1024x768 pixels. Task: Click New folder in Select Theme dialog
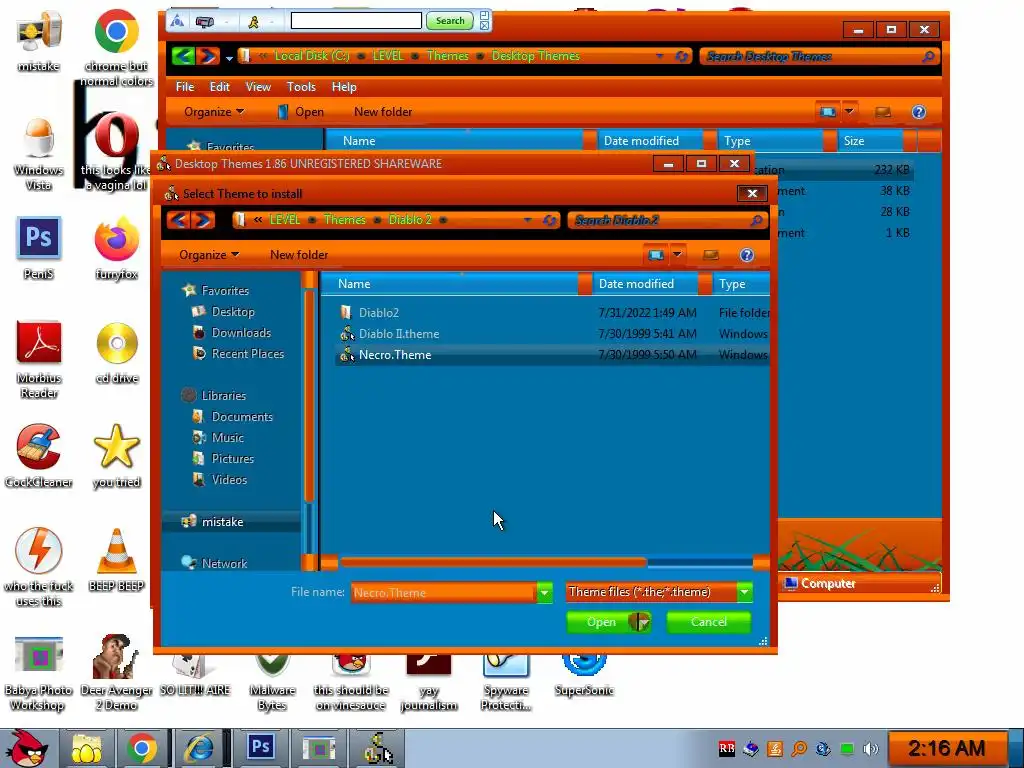[299, 255]
